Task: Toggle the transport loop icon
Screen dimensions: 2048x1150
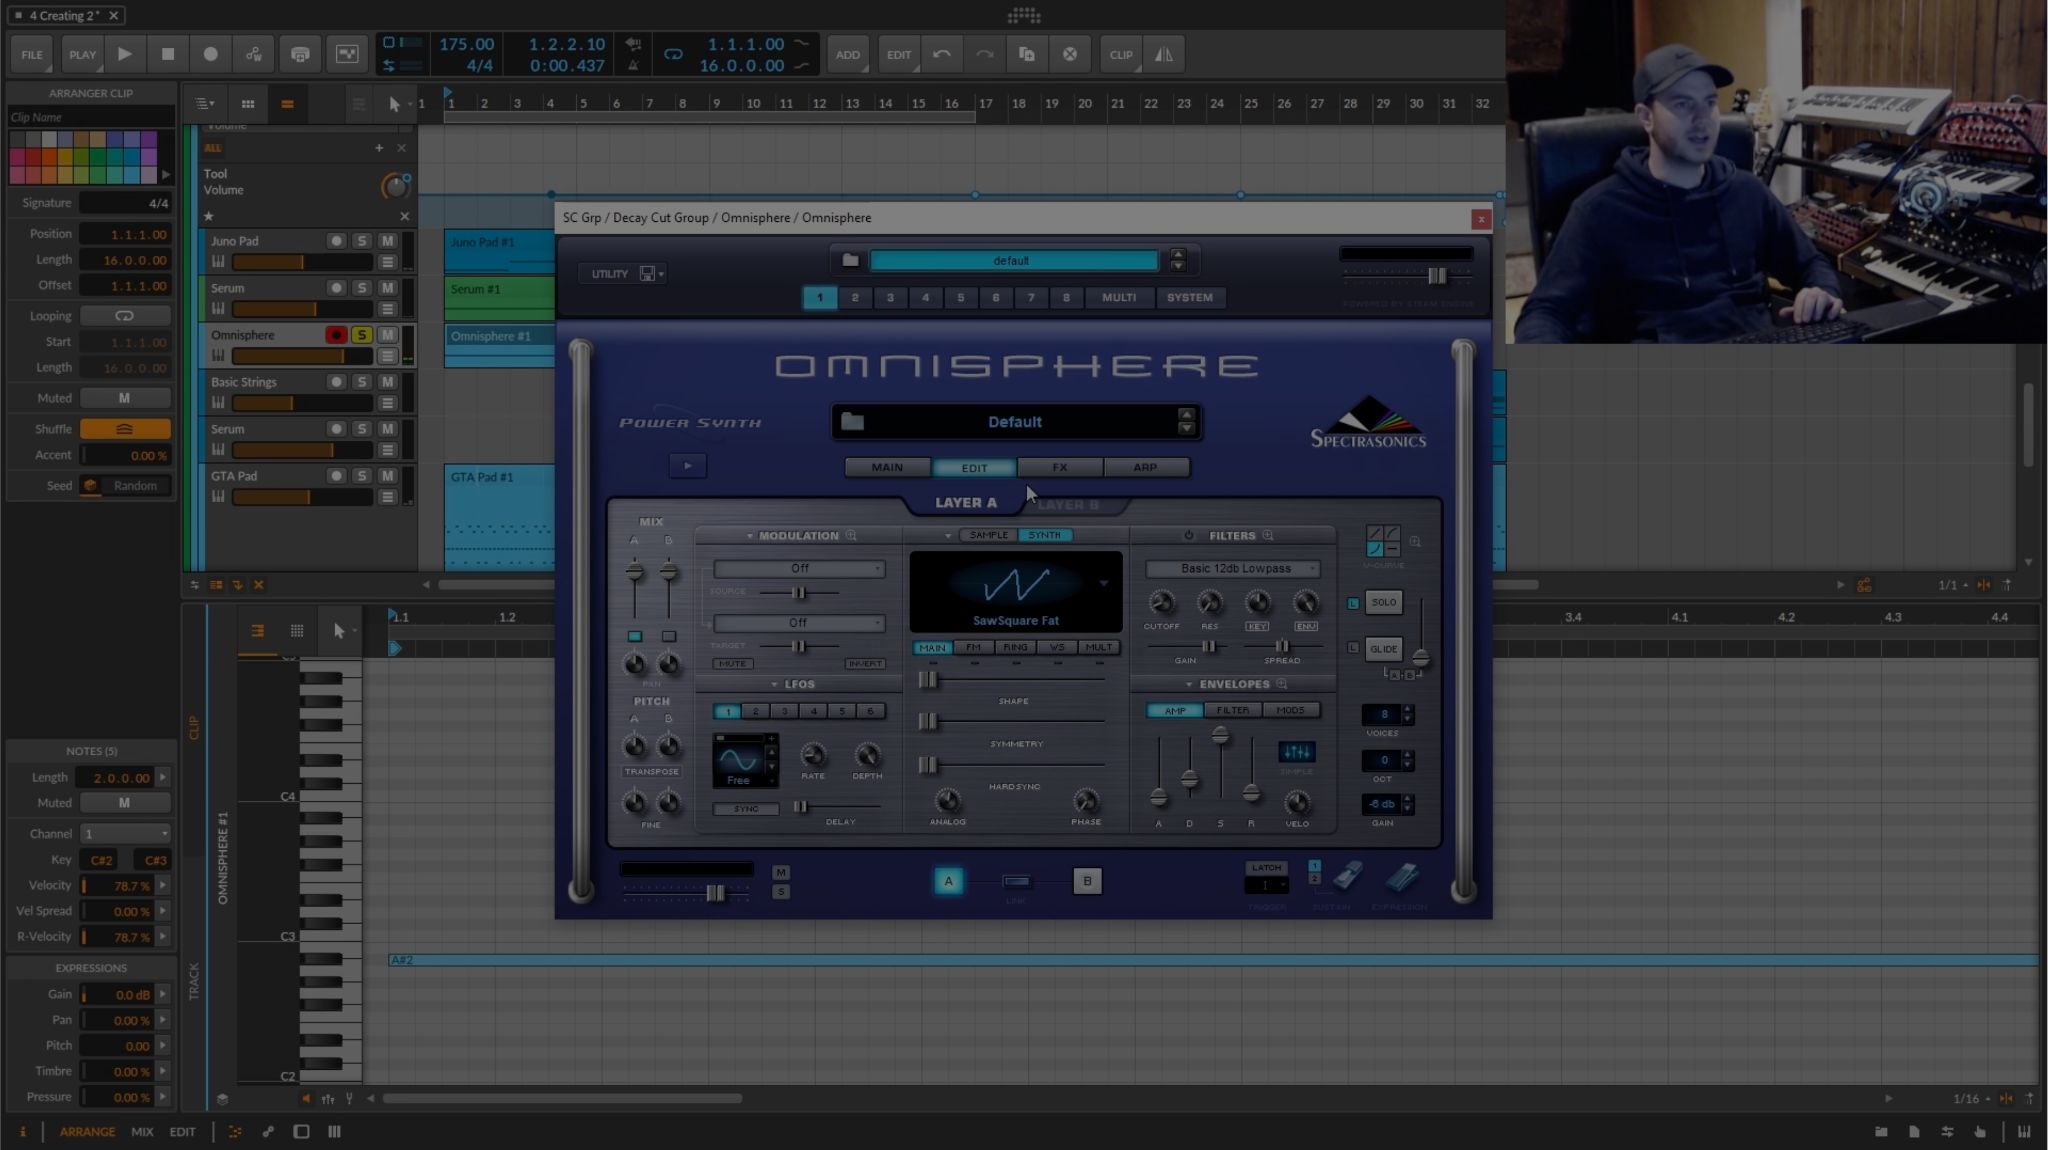Action: pyautogui.click(x=673, y=55)
